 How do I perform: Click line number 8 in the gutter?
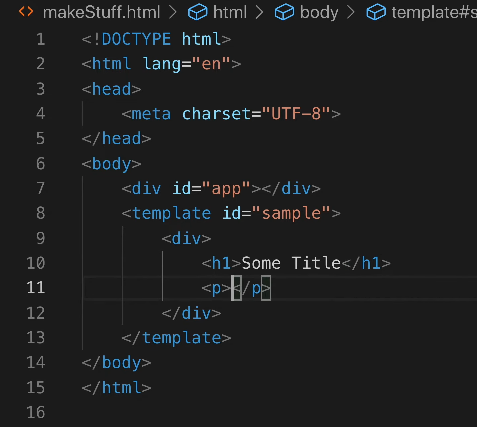(x=40, y=213)
